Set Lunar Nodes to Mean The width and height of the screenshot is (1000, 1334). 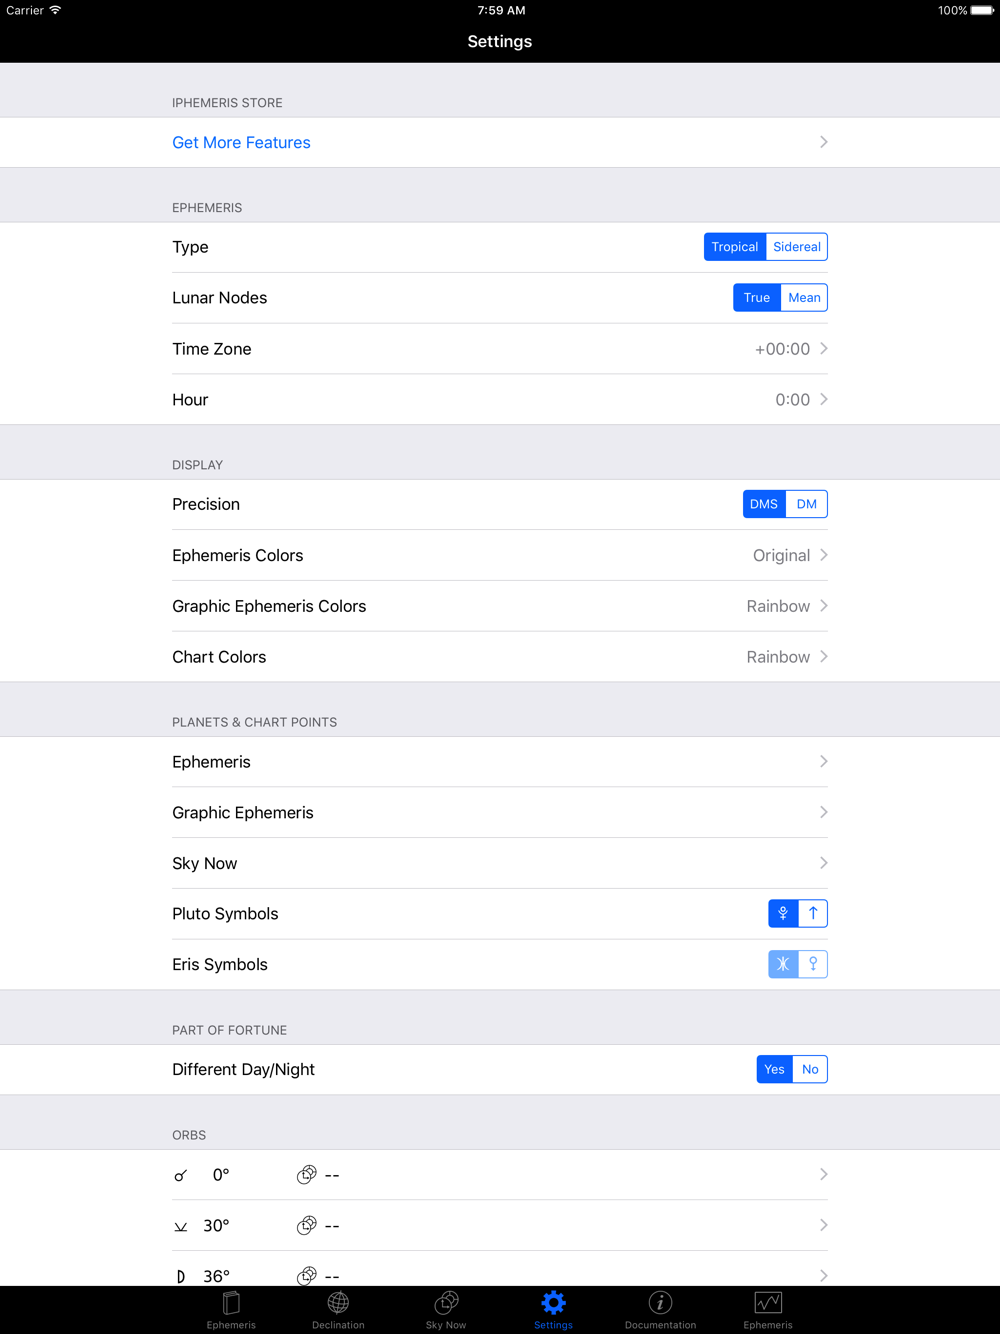(804, 298)
